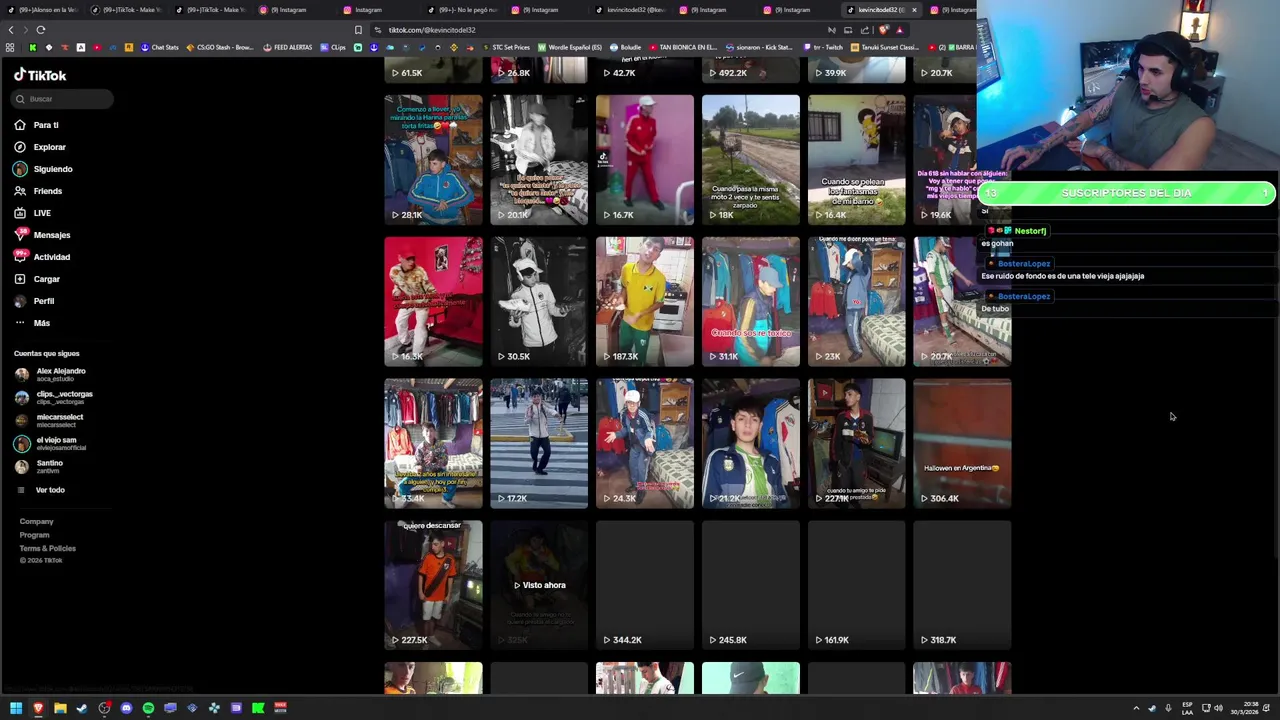Image resolution: width=1280 pixels, height=720 pixels.
Task: Switch to the No le pegó nu... tab
Action: 462,10
